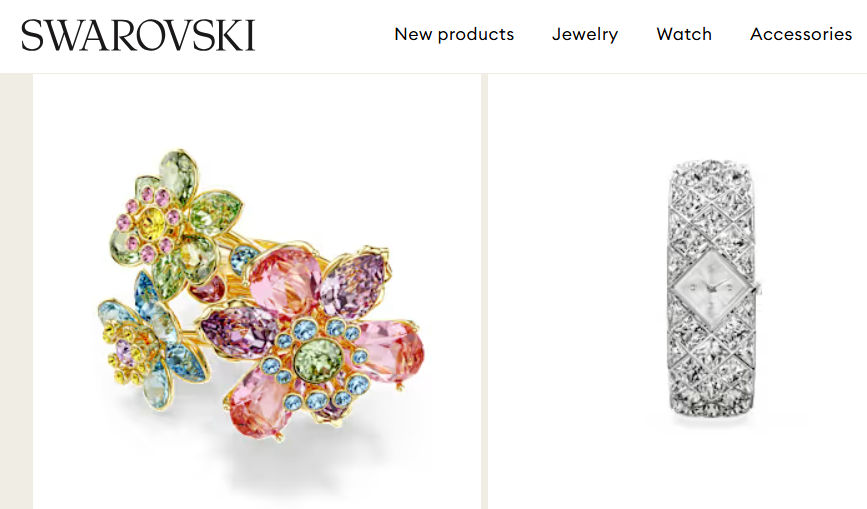Screen dimensions: 867x509
Task: Click the beige divider between product cards
Action: pos(484,291)
